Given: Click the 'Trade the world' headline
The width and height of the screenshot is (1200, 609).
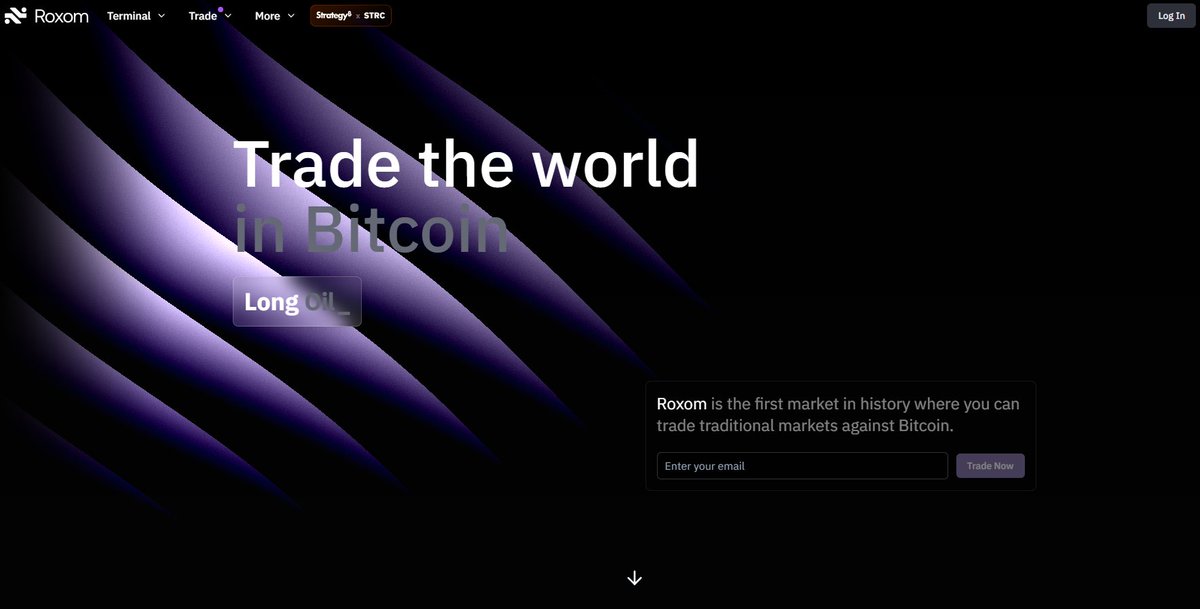Looking at the screenshot, I should point(466,163).
